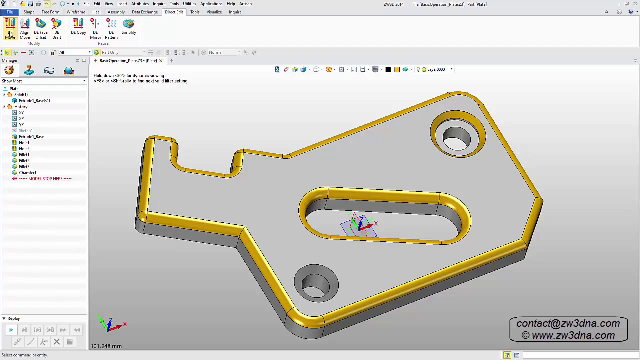The height and width of the screenshot is (360, 640).
Task: Open the All filter dropdown
Action: (74, 52)
